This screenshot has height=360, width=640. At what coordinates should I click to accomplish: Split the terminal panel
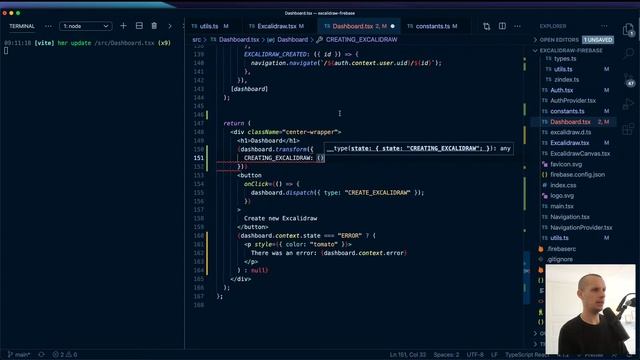[139, 26]
